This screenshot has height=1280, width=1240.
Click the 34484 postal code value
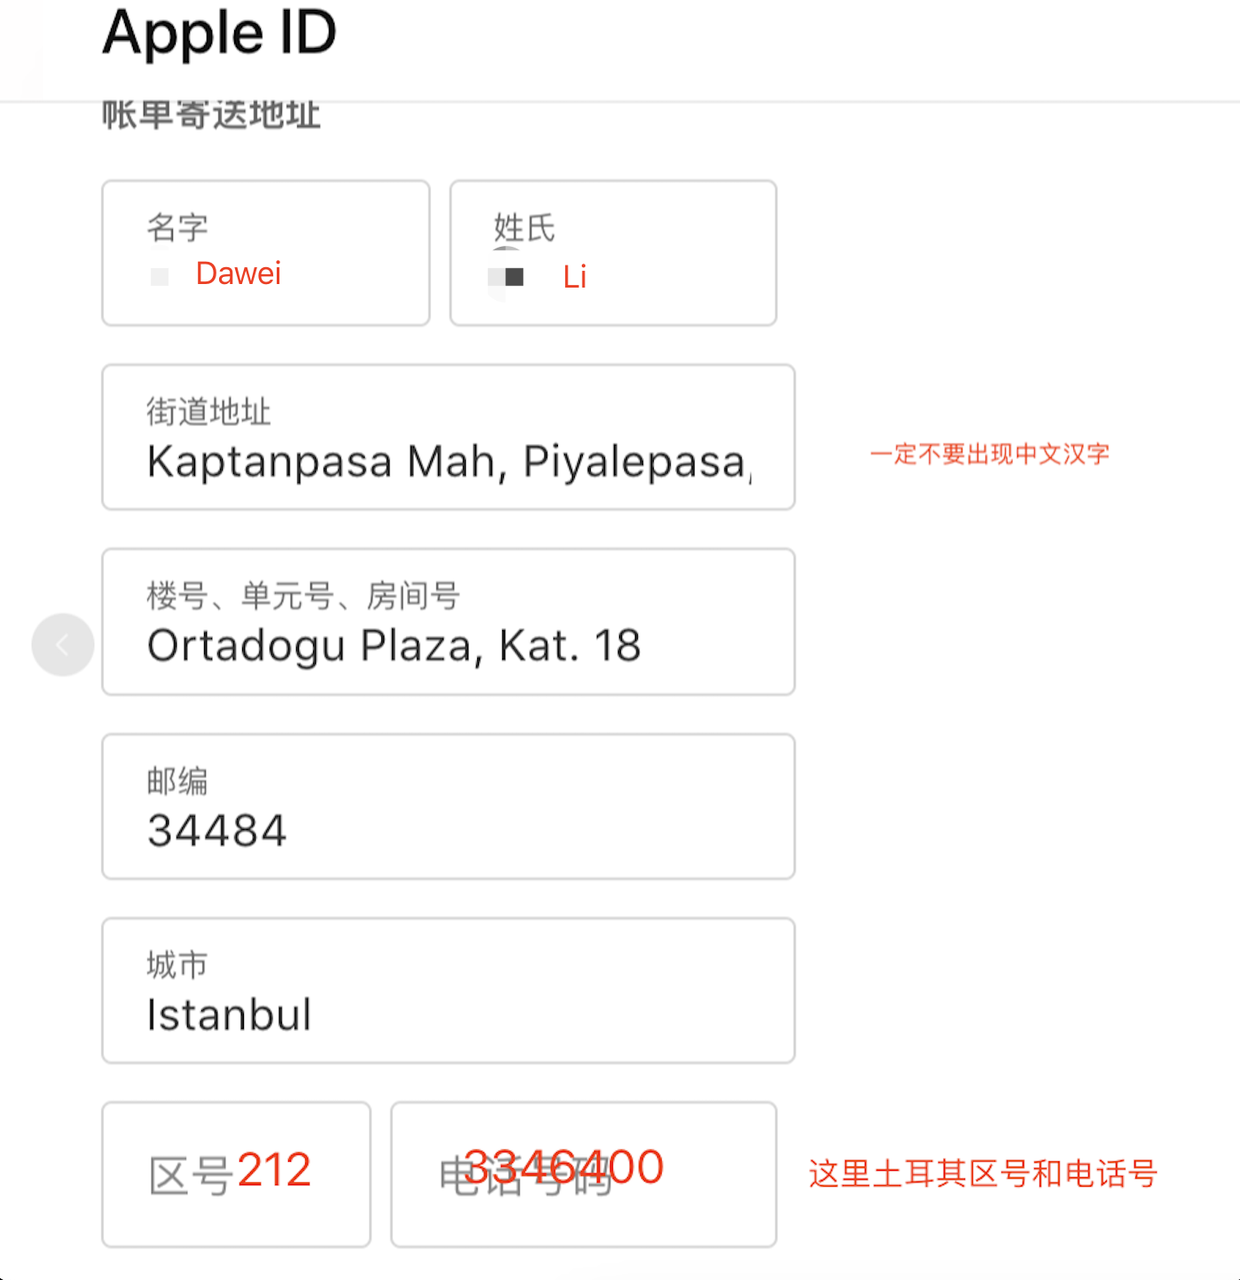[x=217, y=831]
